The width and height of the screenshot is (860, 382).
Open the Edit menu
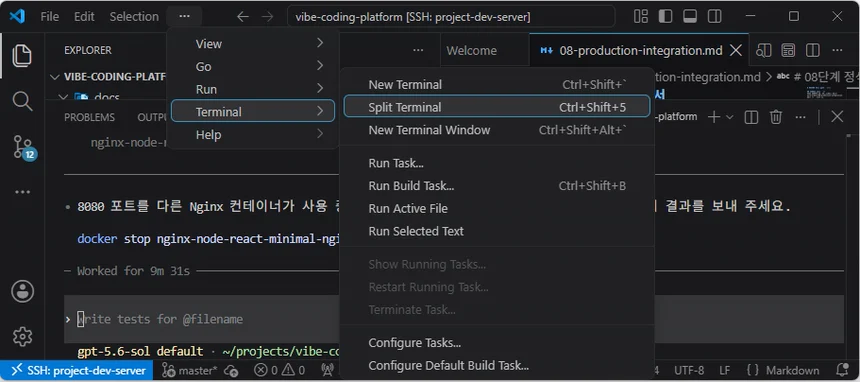pos(84,16)
